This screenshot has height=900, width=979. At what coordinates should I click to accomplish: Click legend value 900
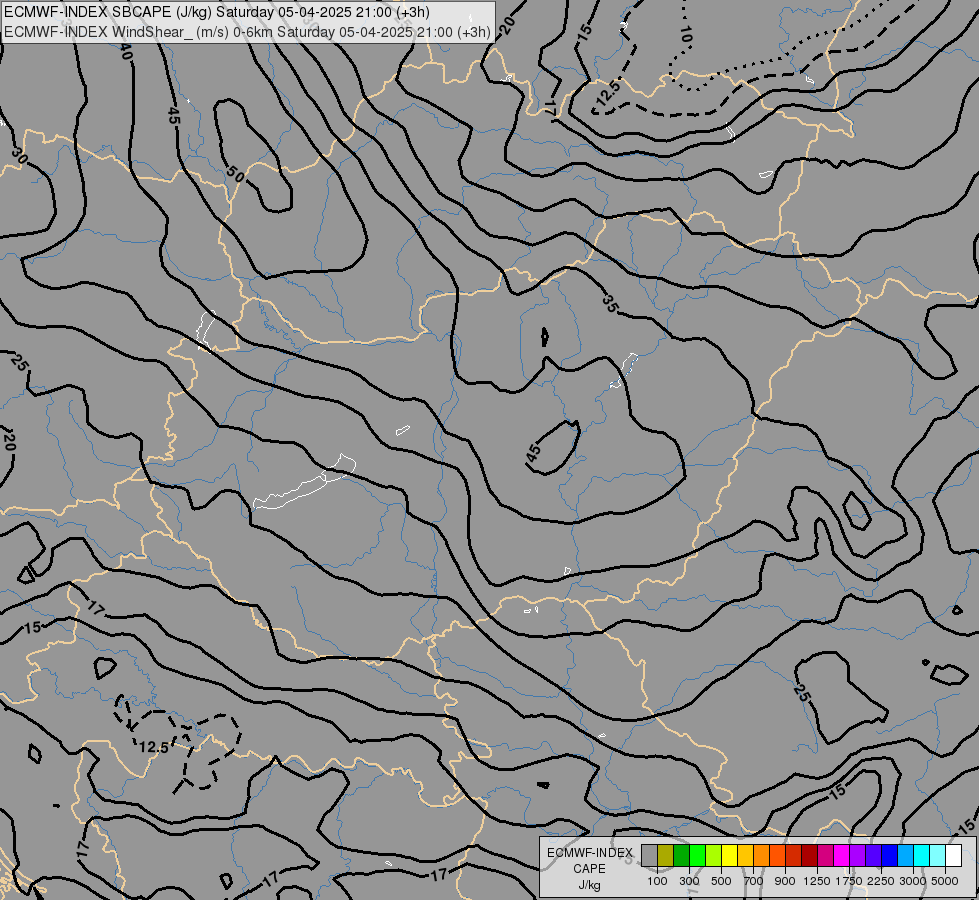point(785,881)
